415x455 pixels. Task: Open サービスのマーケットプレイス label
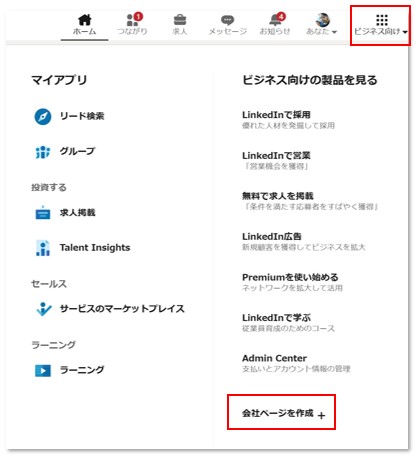pyautogui.click(x=122, y=309)
